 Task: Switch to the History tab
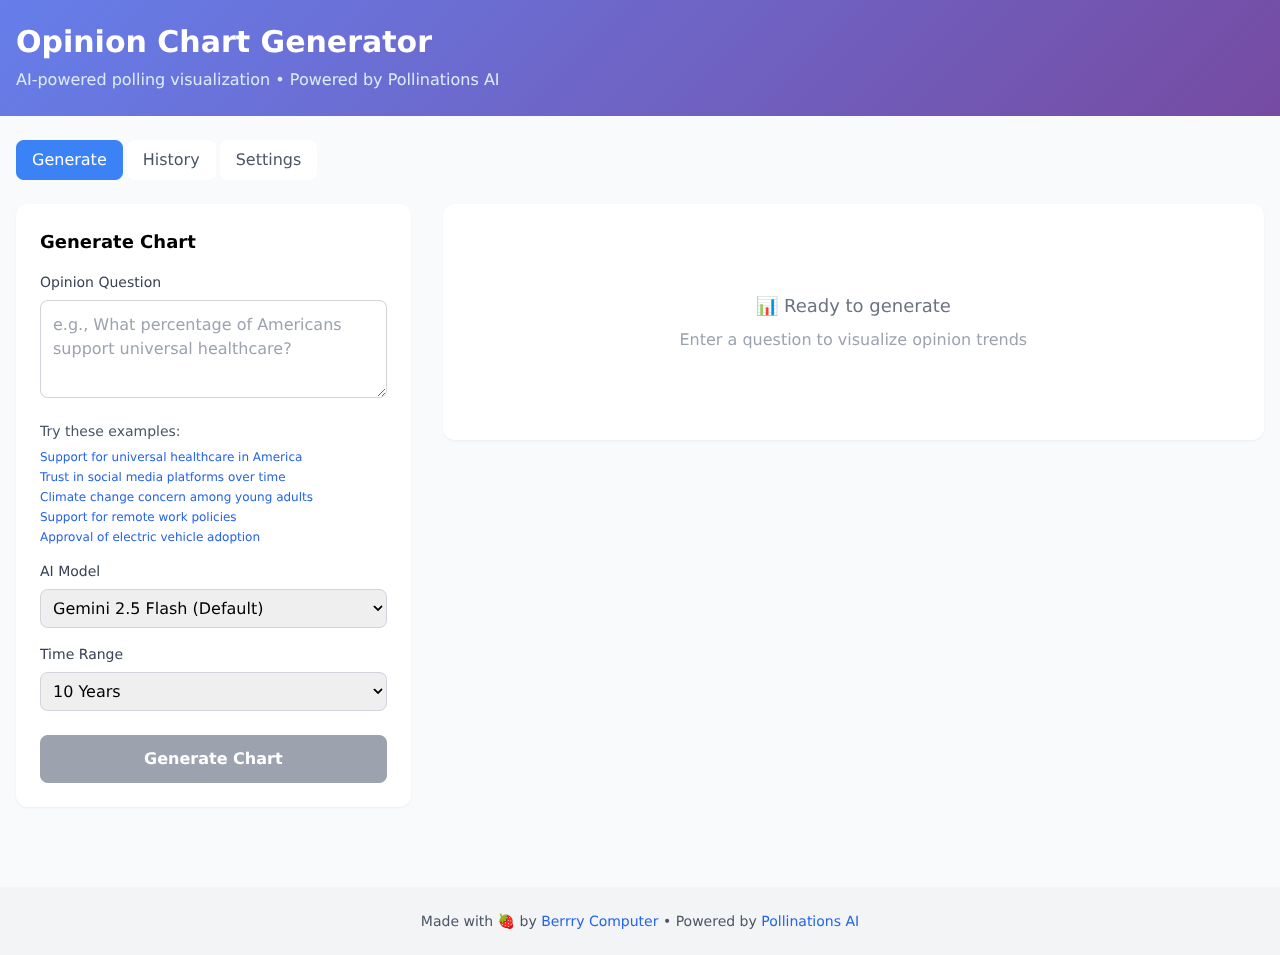tap(170, 160)
